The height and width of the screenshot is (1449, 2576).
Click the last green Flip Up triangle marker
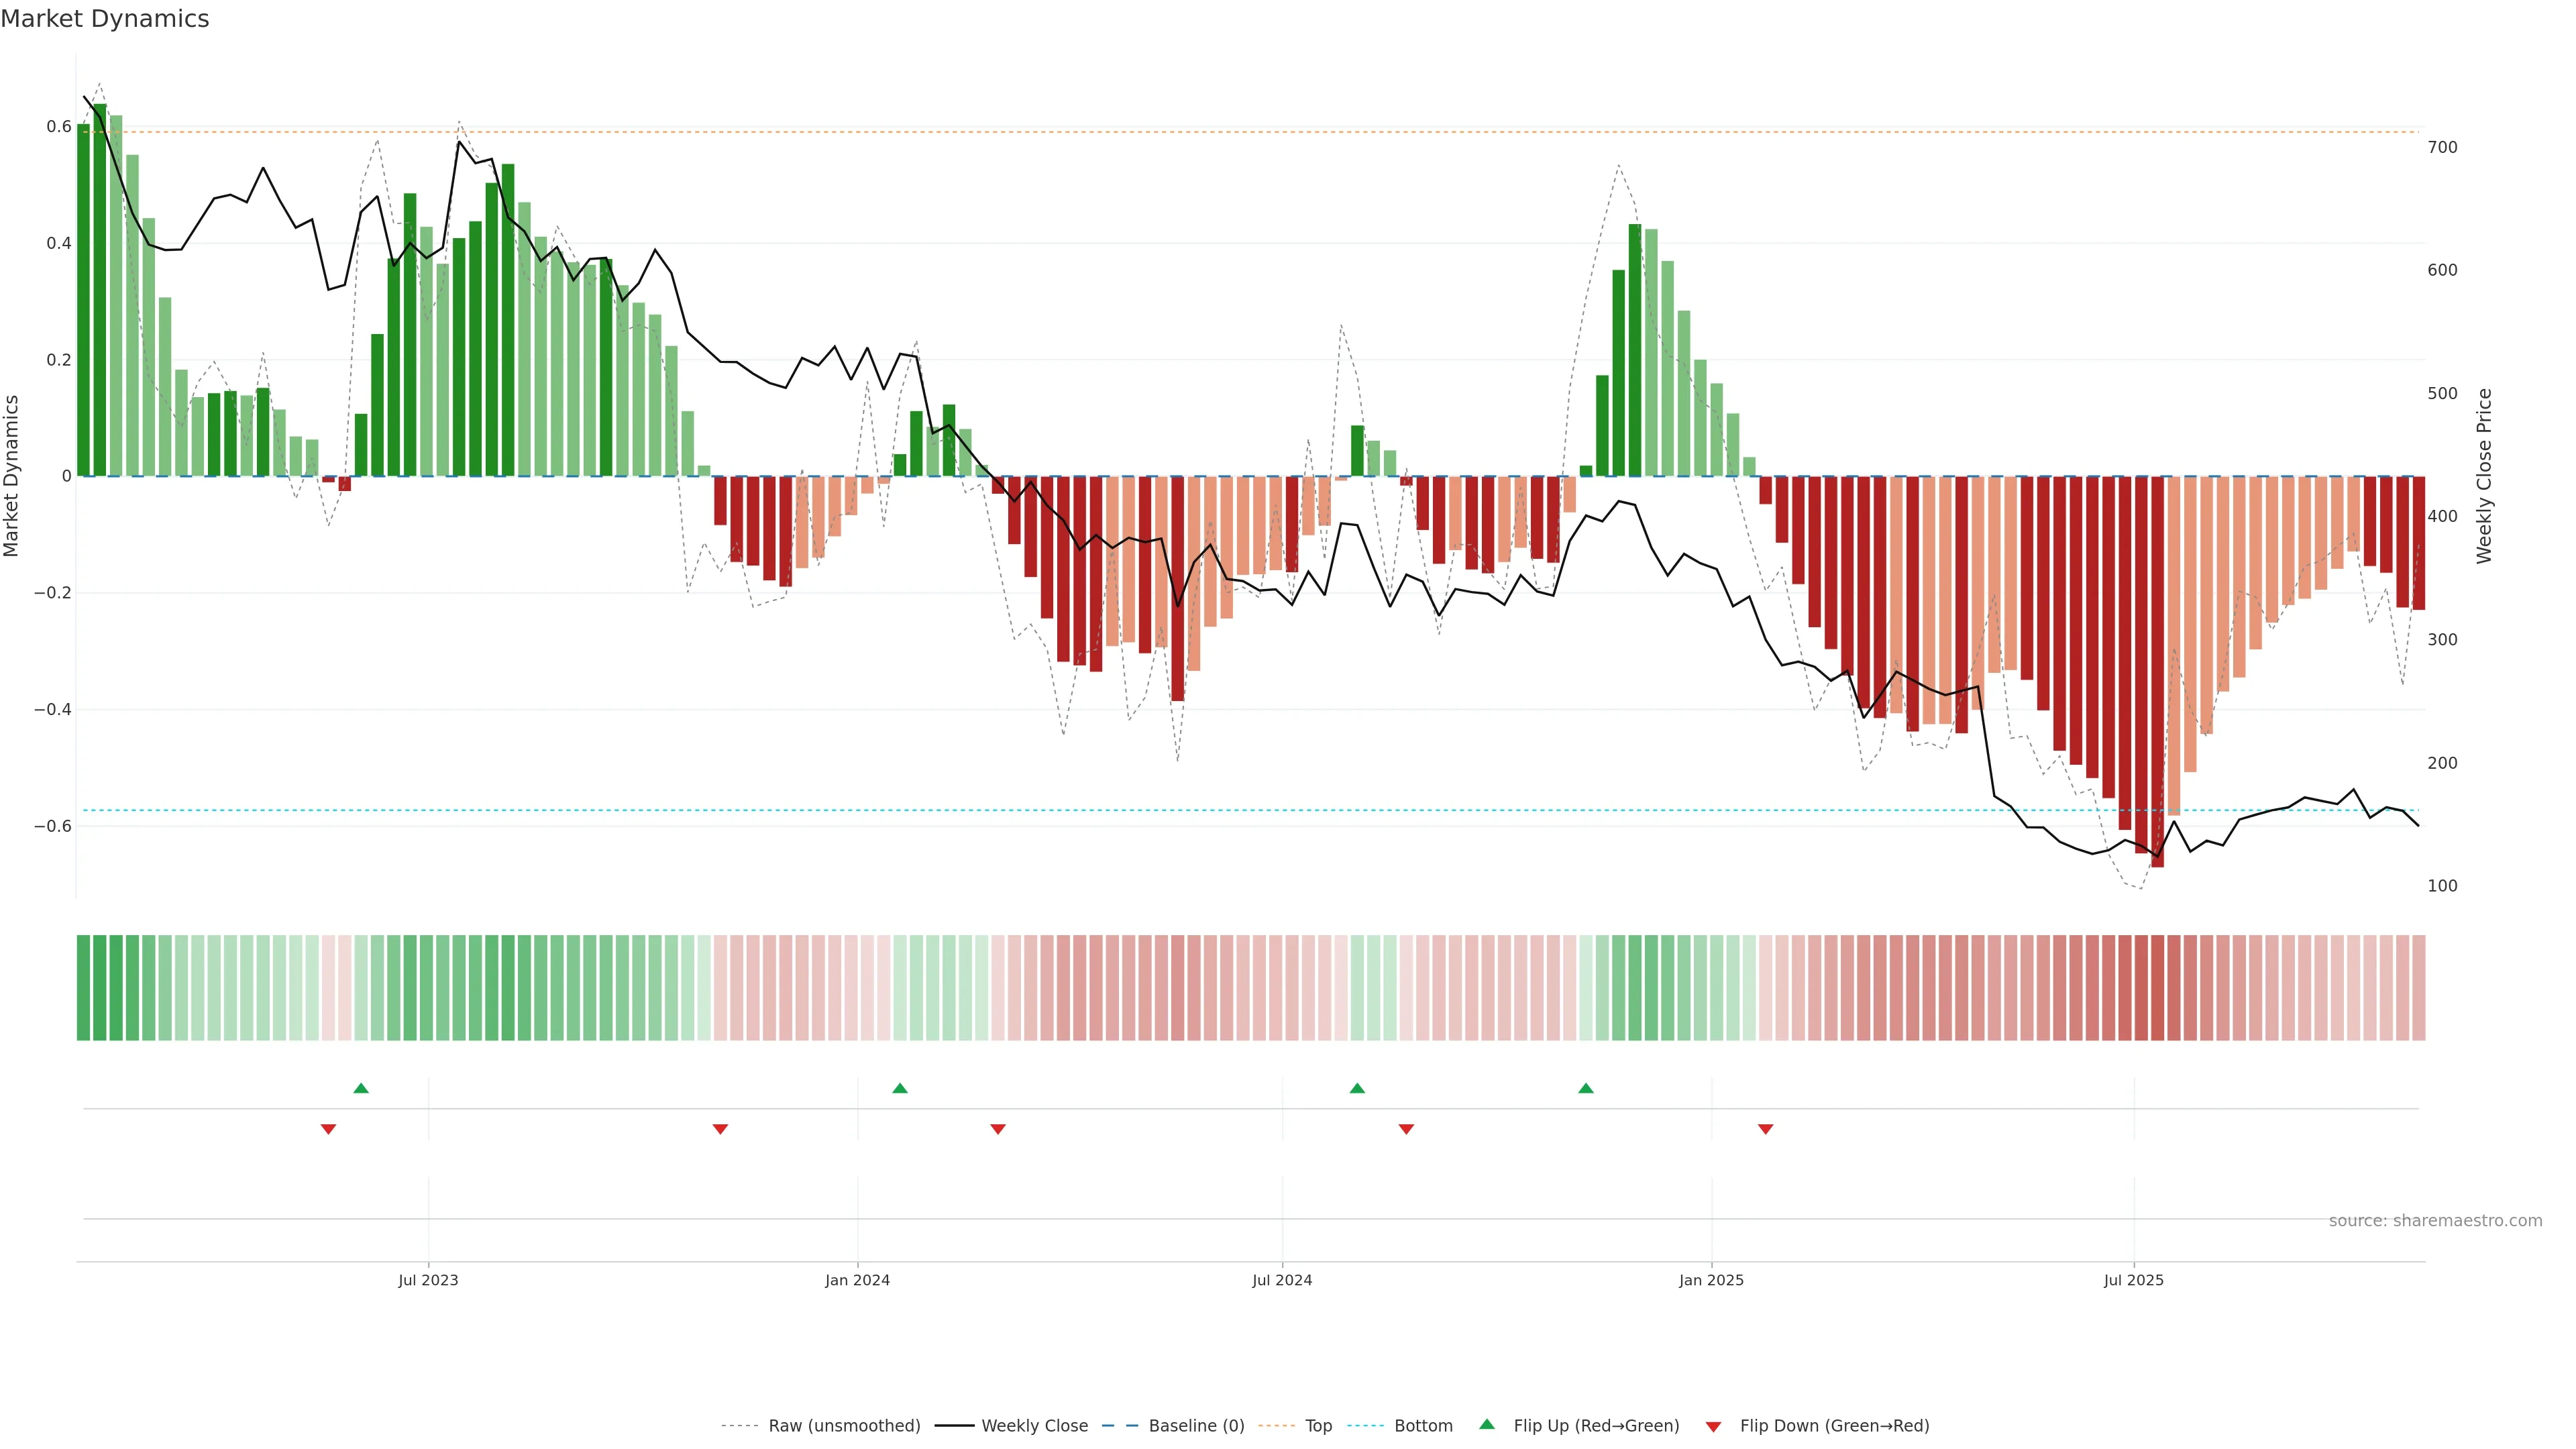pos(1586,1088)
